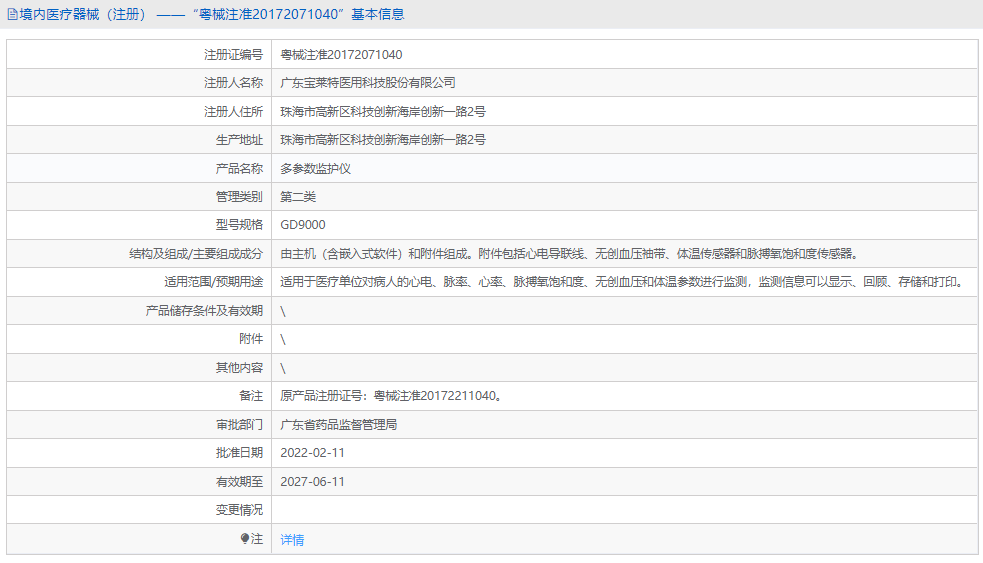Open the 详情 link in the note row
The width and height of the screenshot is (983, 563).
[292, 540]
